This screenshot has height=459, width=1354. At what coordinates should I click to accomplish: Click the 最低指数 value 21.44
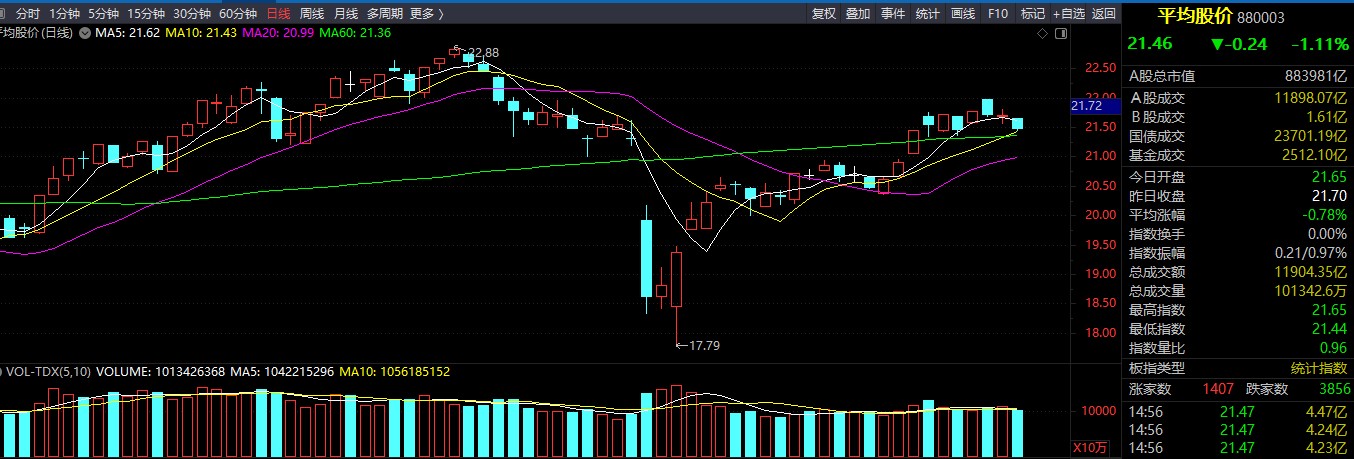tap(1331, 329)
